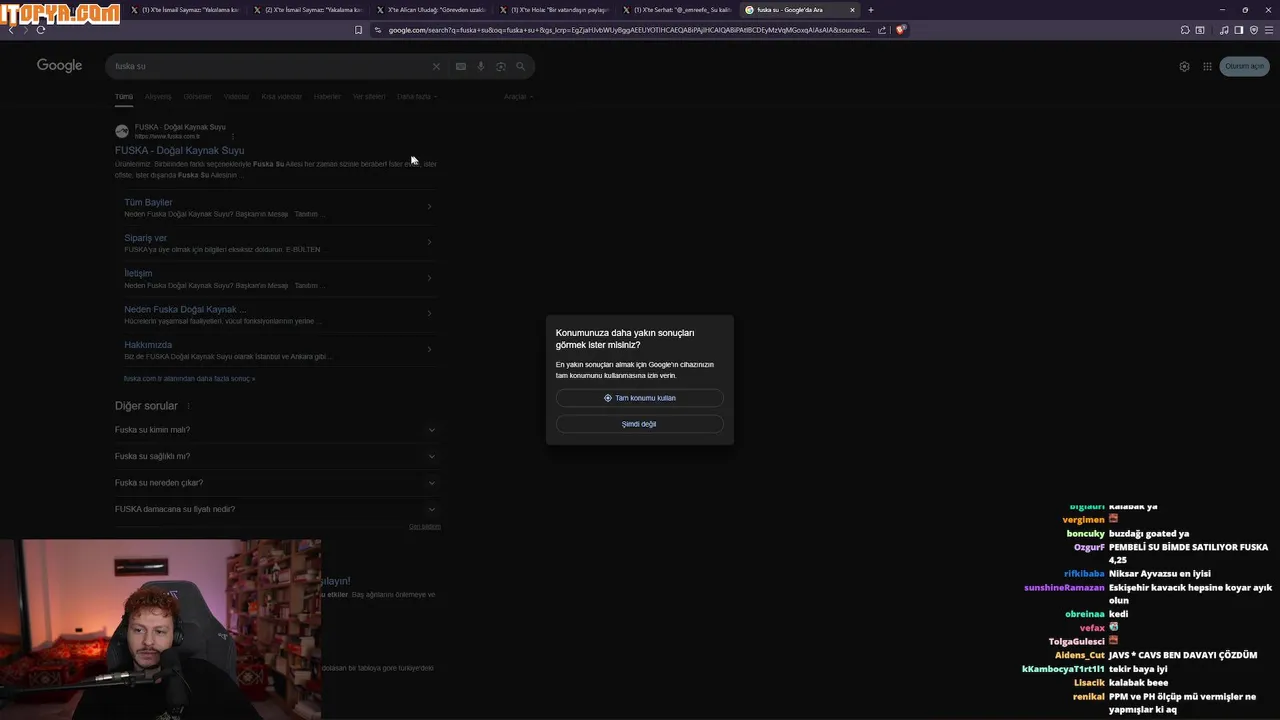Select the 'Alışveriş' search filter tab
Viewport: 1280px width, 720px height.
pos(158,97)
